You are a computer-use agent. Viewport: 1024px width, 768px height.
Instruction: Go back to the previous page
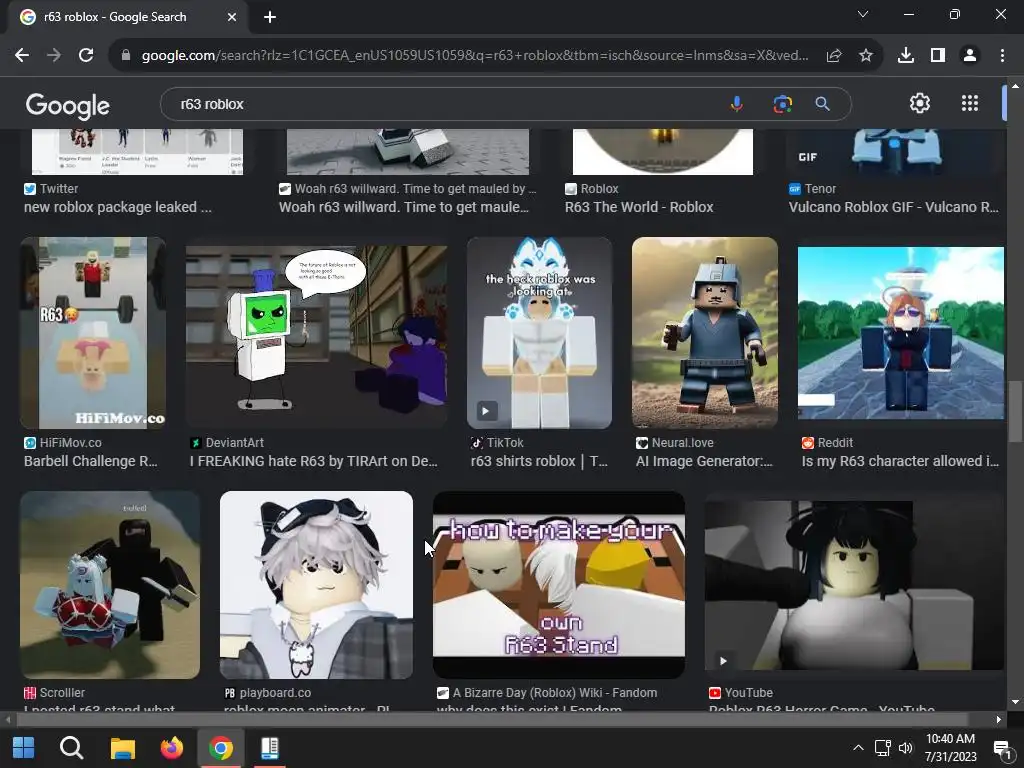[22, 56]
